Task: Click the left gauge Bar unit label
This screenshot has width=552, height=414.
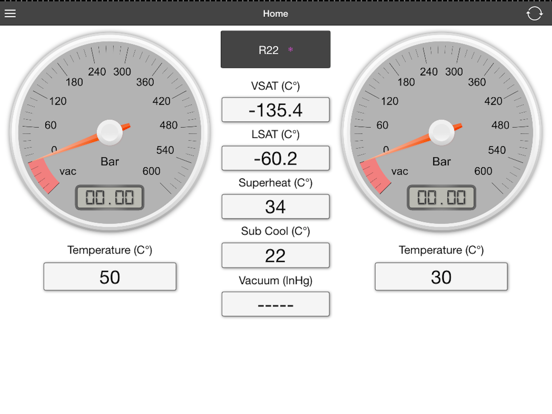Action: tap(110, 162)
